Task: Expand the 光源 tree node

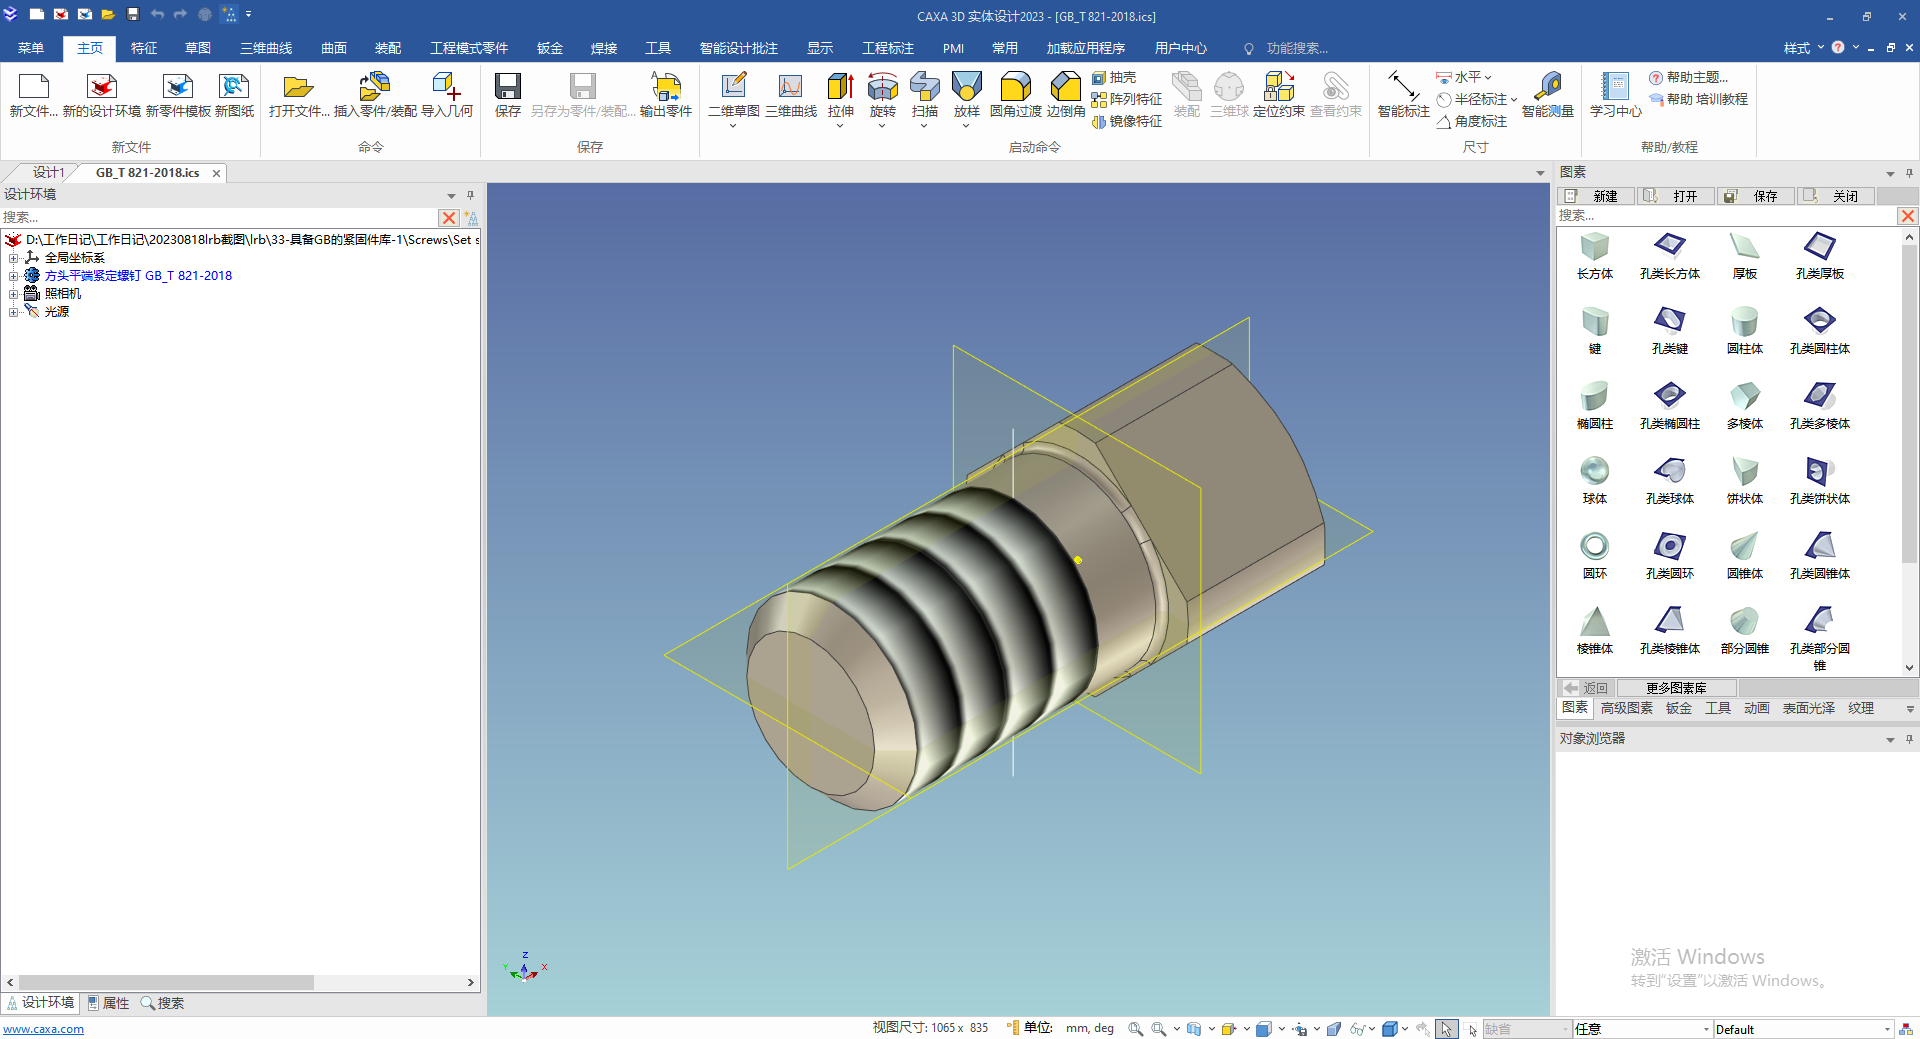Action: [14, 312]
